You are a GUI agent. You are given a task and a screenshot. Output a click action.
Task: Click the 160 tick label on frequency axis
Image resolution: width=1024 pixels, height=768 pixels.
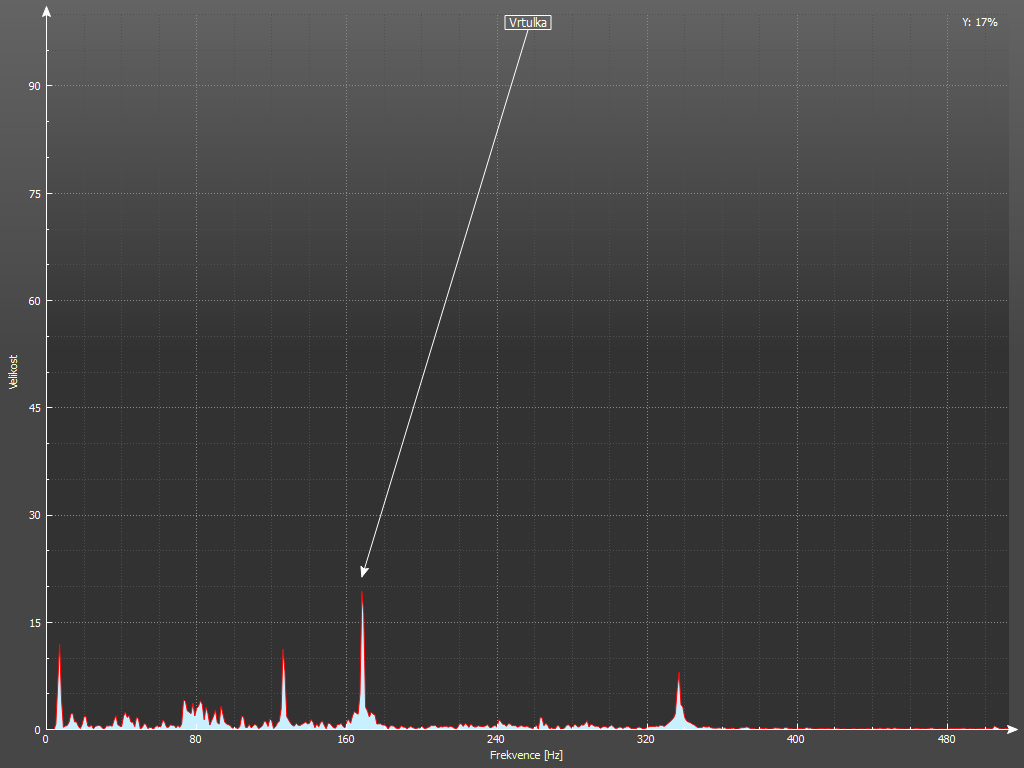coord(345,740)
